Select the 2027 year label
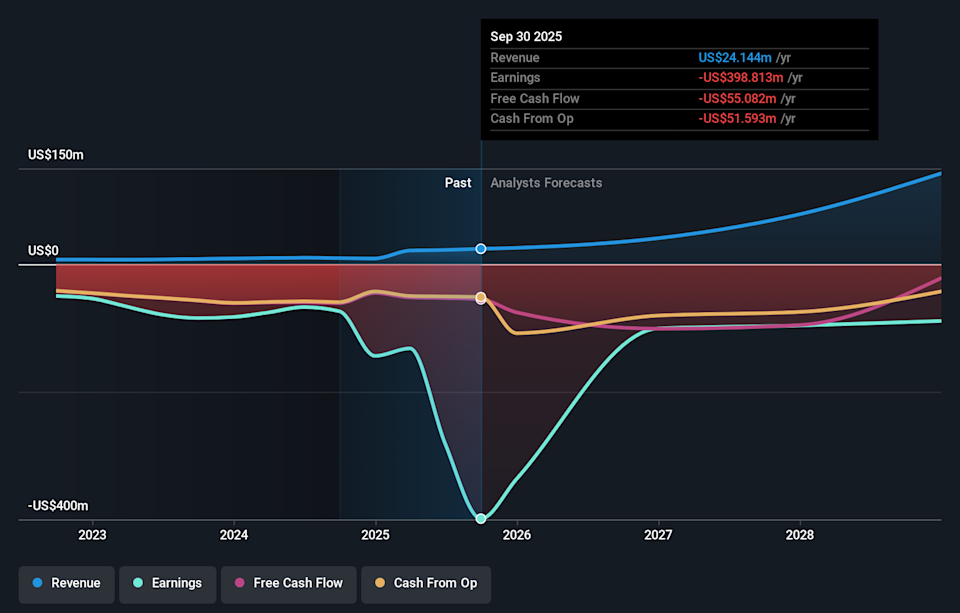Viewport: 960px width, 613px height. 658,535
